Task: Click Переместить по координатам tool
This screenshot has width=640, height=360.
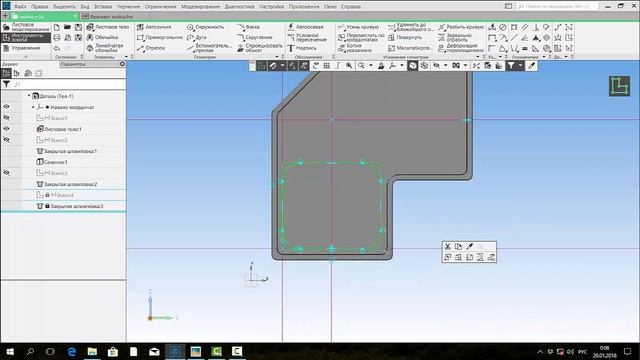Action: point(361,38)
